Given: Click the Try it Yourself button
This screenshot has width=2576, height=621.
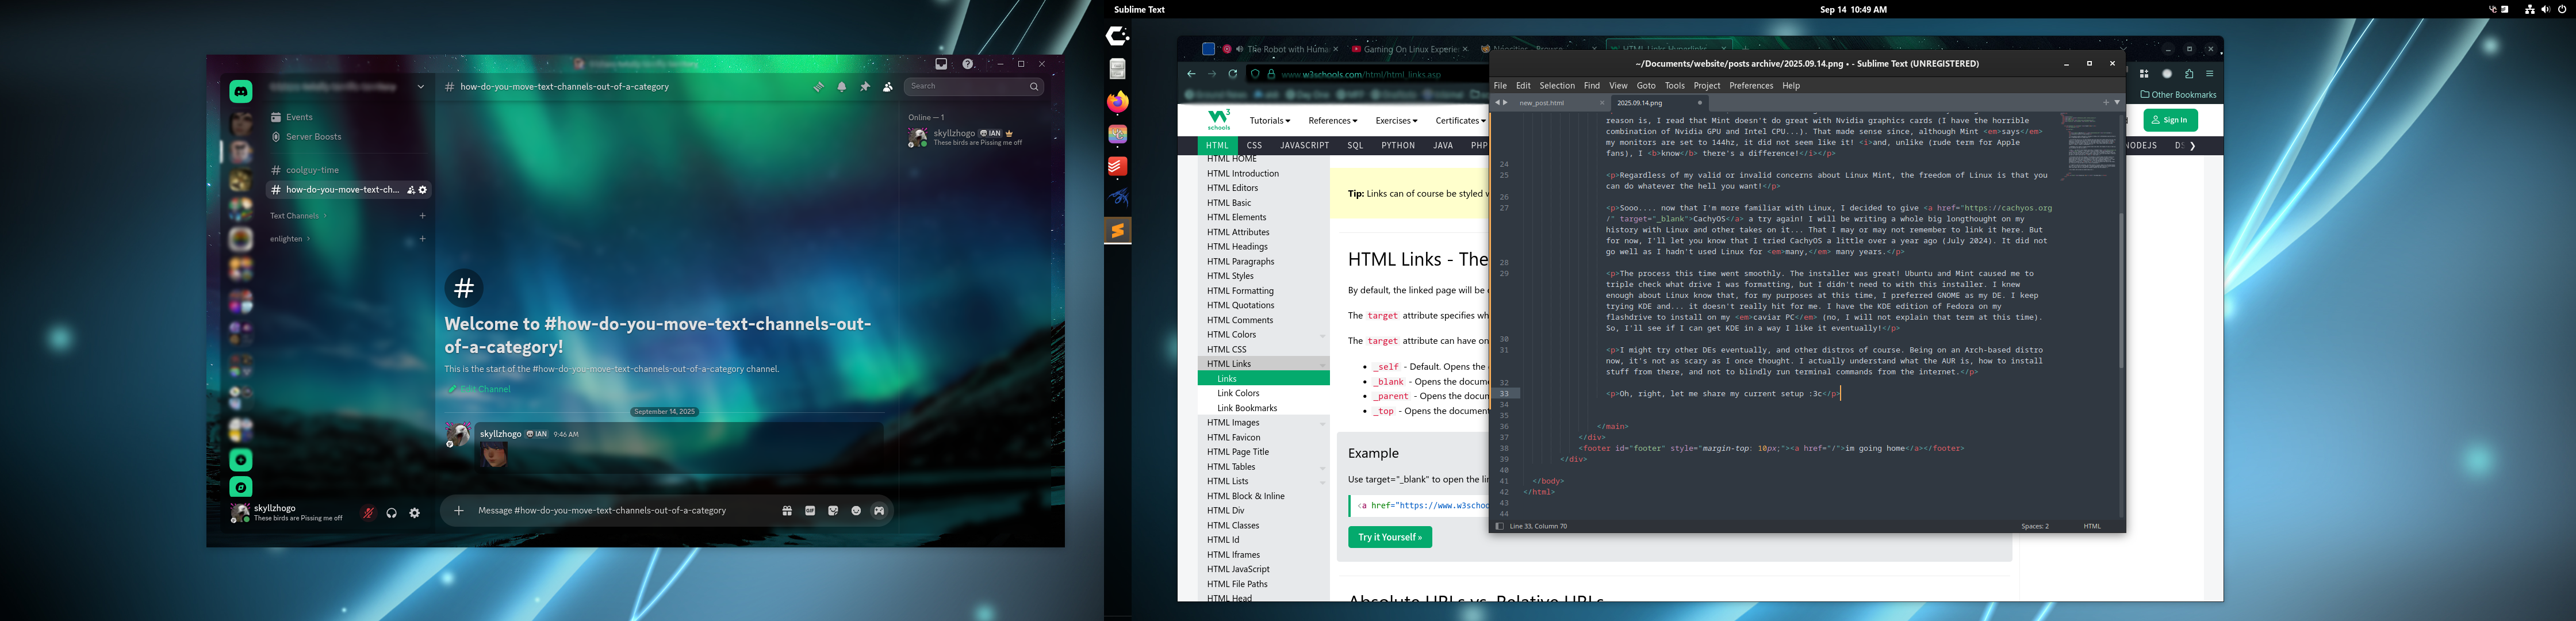Looking at the screenshot, I should [x=1389, y=537].
